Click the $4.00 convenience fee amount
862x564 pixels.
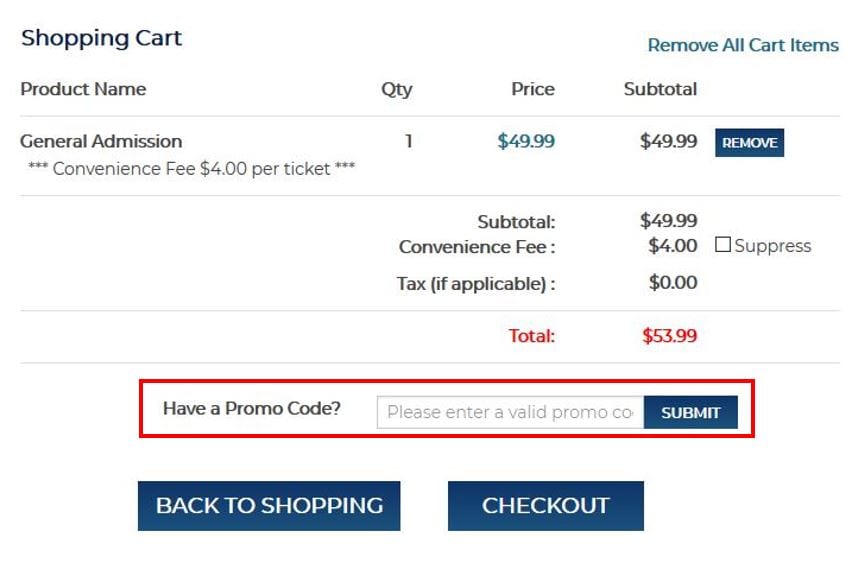point(673,246)
